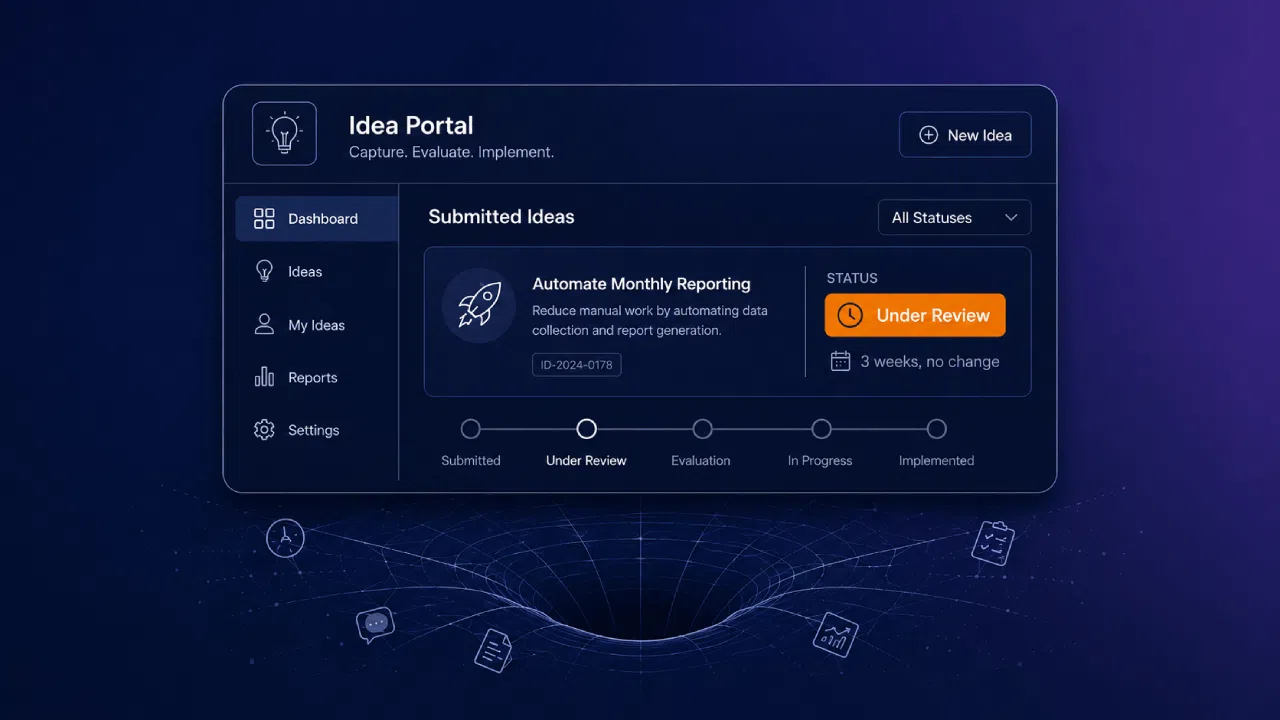Viewport: 1280px width, 720px height.
Task: Click the Reports bar chart icon
Action: tap(264, 377)
